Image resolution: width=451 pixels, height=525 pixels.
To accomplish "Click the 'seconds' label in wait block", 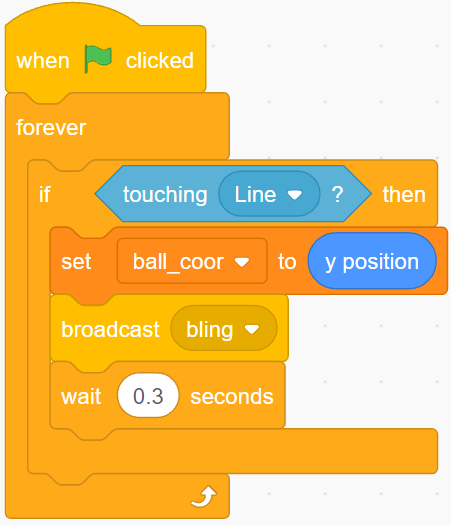I will [232, 396].
